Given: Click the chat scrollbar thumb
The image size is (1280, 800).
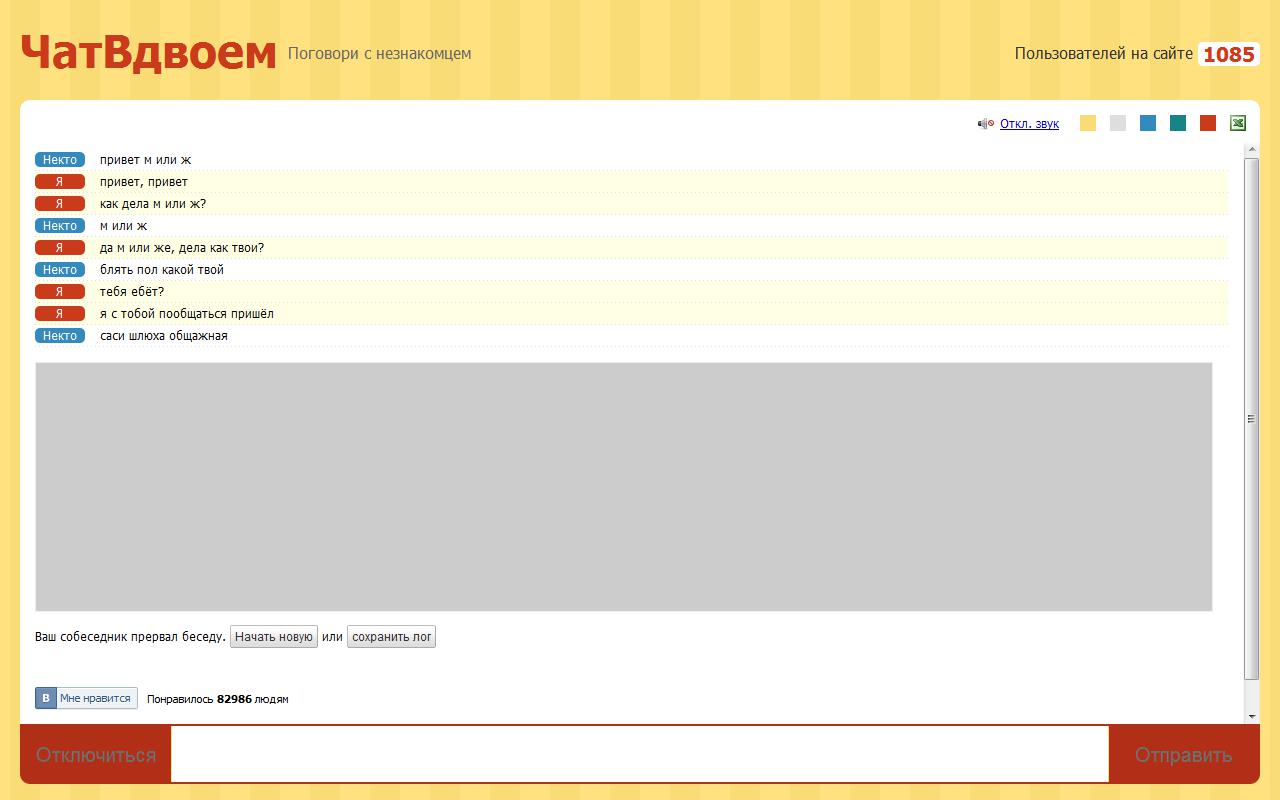Looking at the screenshot, I should (1252, 418).
